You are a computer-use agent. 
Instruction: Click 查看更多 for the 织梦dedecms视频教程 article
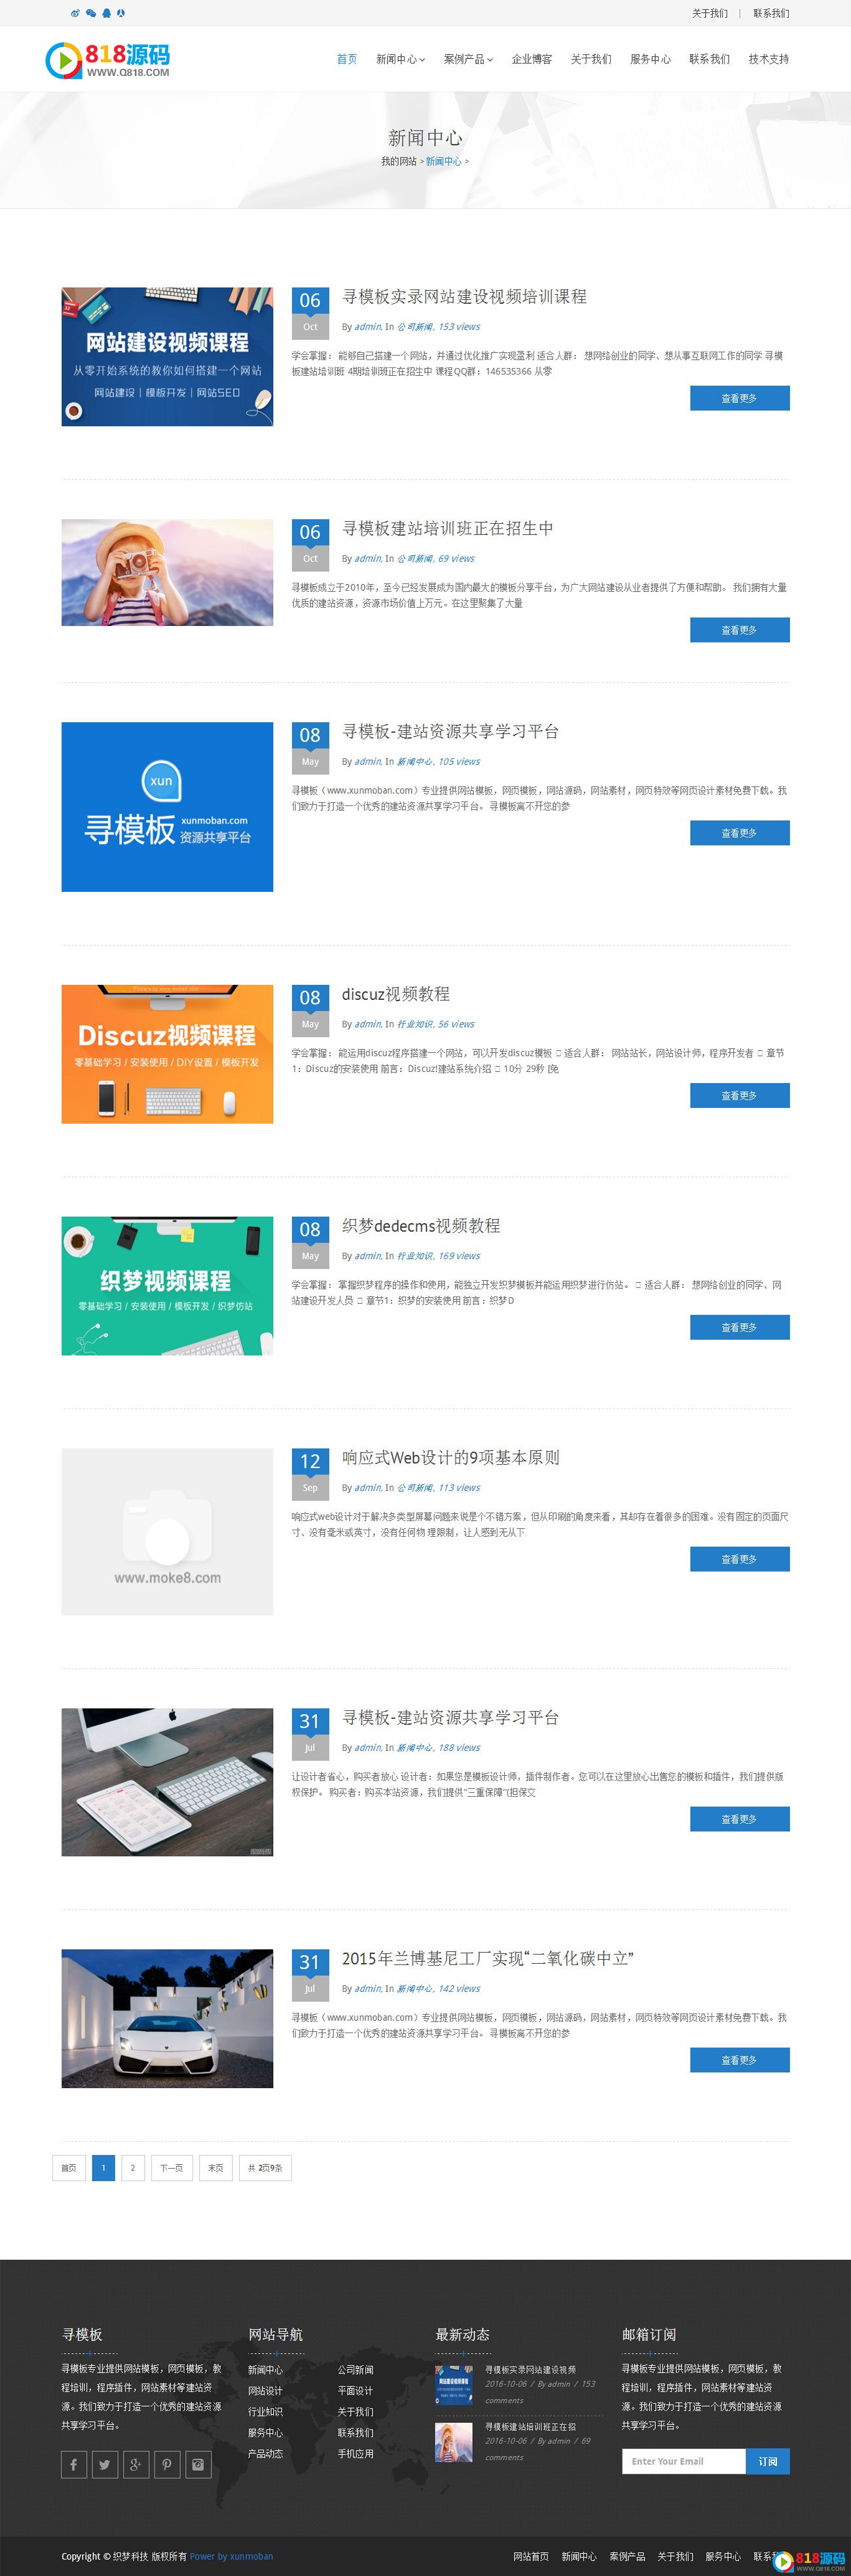pos(739,1327)
